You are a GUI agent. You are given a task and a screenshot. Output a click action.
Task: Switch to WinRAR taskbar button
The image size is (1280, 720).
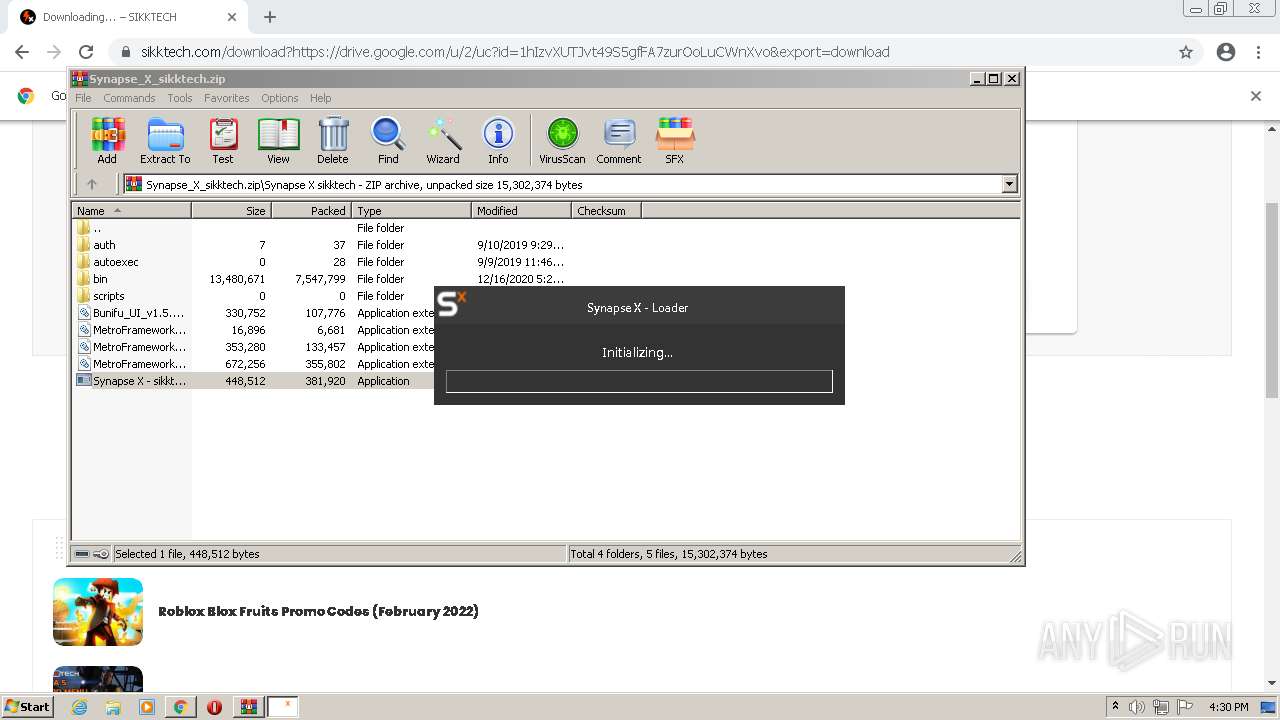click(x=248, y=707)
